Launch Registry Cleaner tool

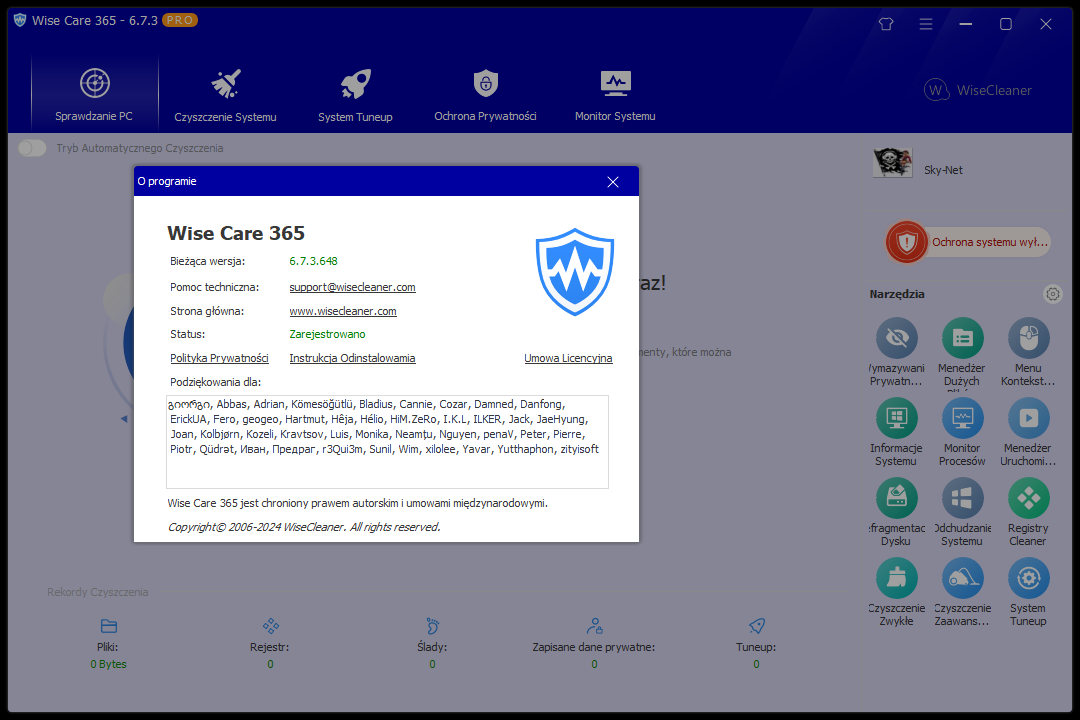tap(1028, 512)
